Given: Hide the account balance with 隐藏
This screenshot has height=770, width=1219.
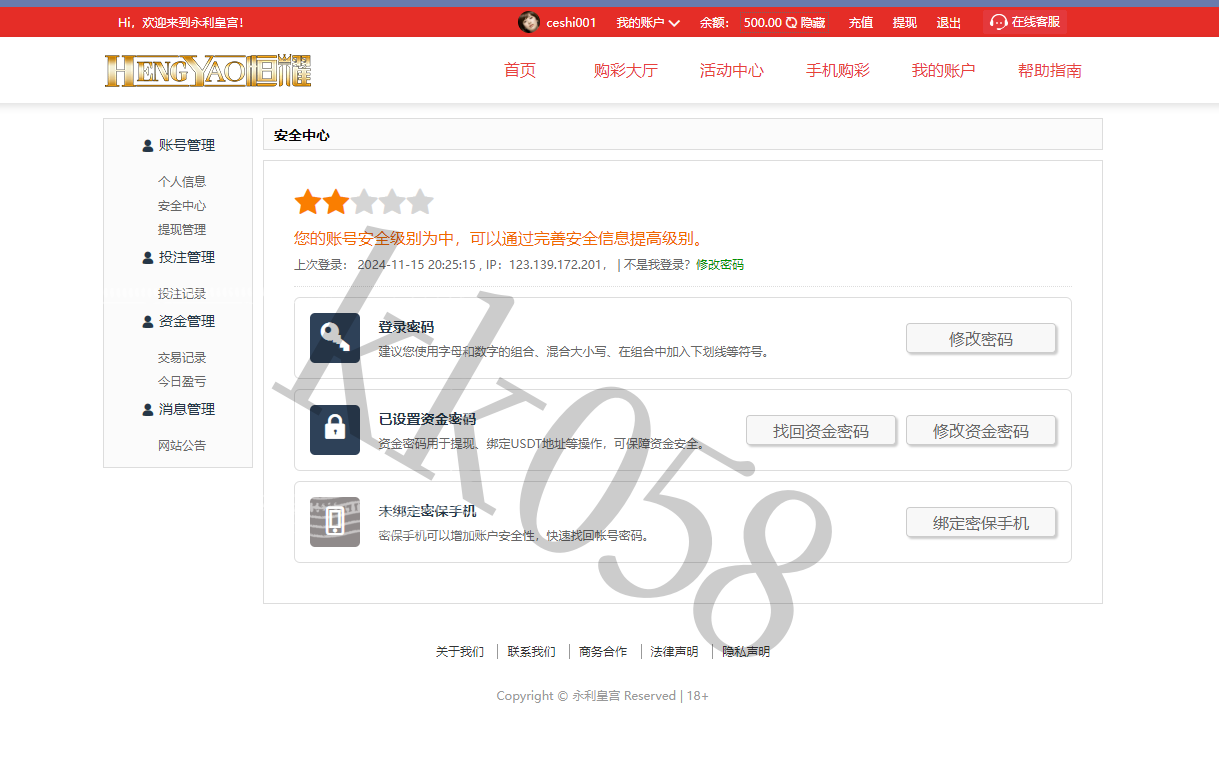Looking at the screenshot, I should tap(813, 22).
